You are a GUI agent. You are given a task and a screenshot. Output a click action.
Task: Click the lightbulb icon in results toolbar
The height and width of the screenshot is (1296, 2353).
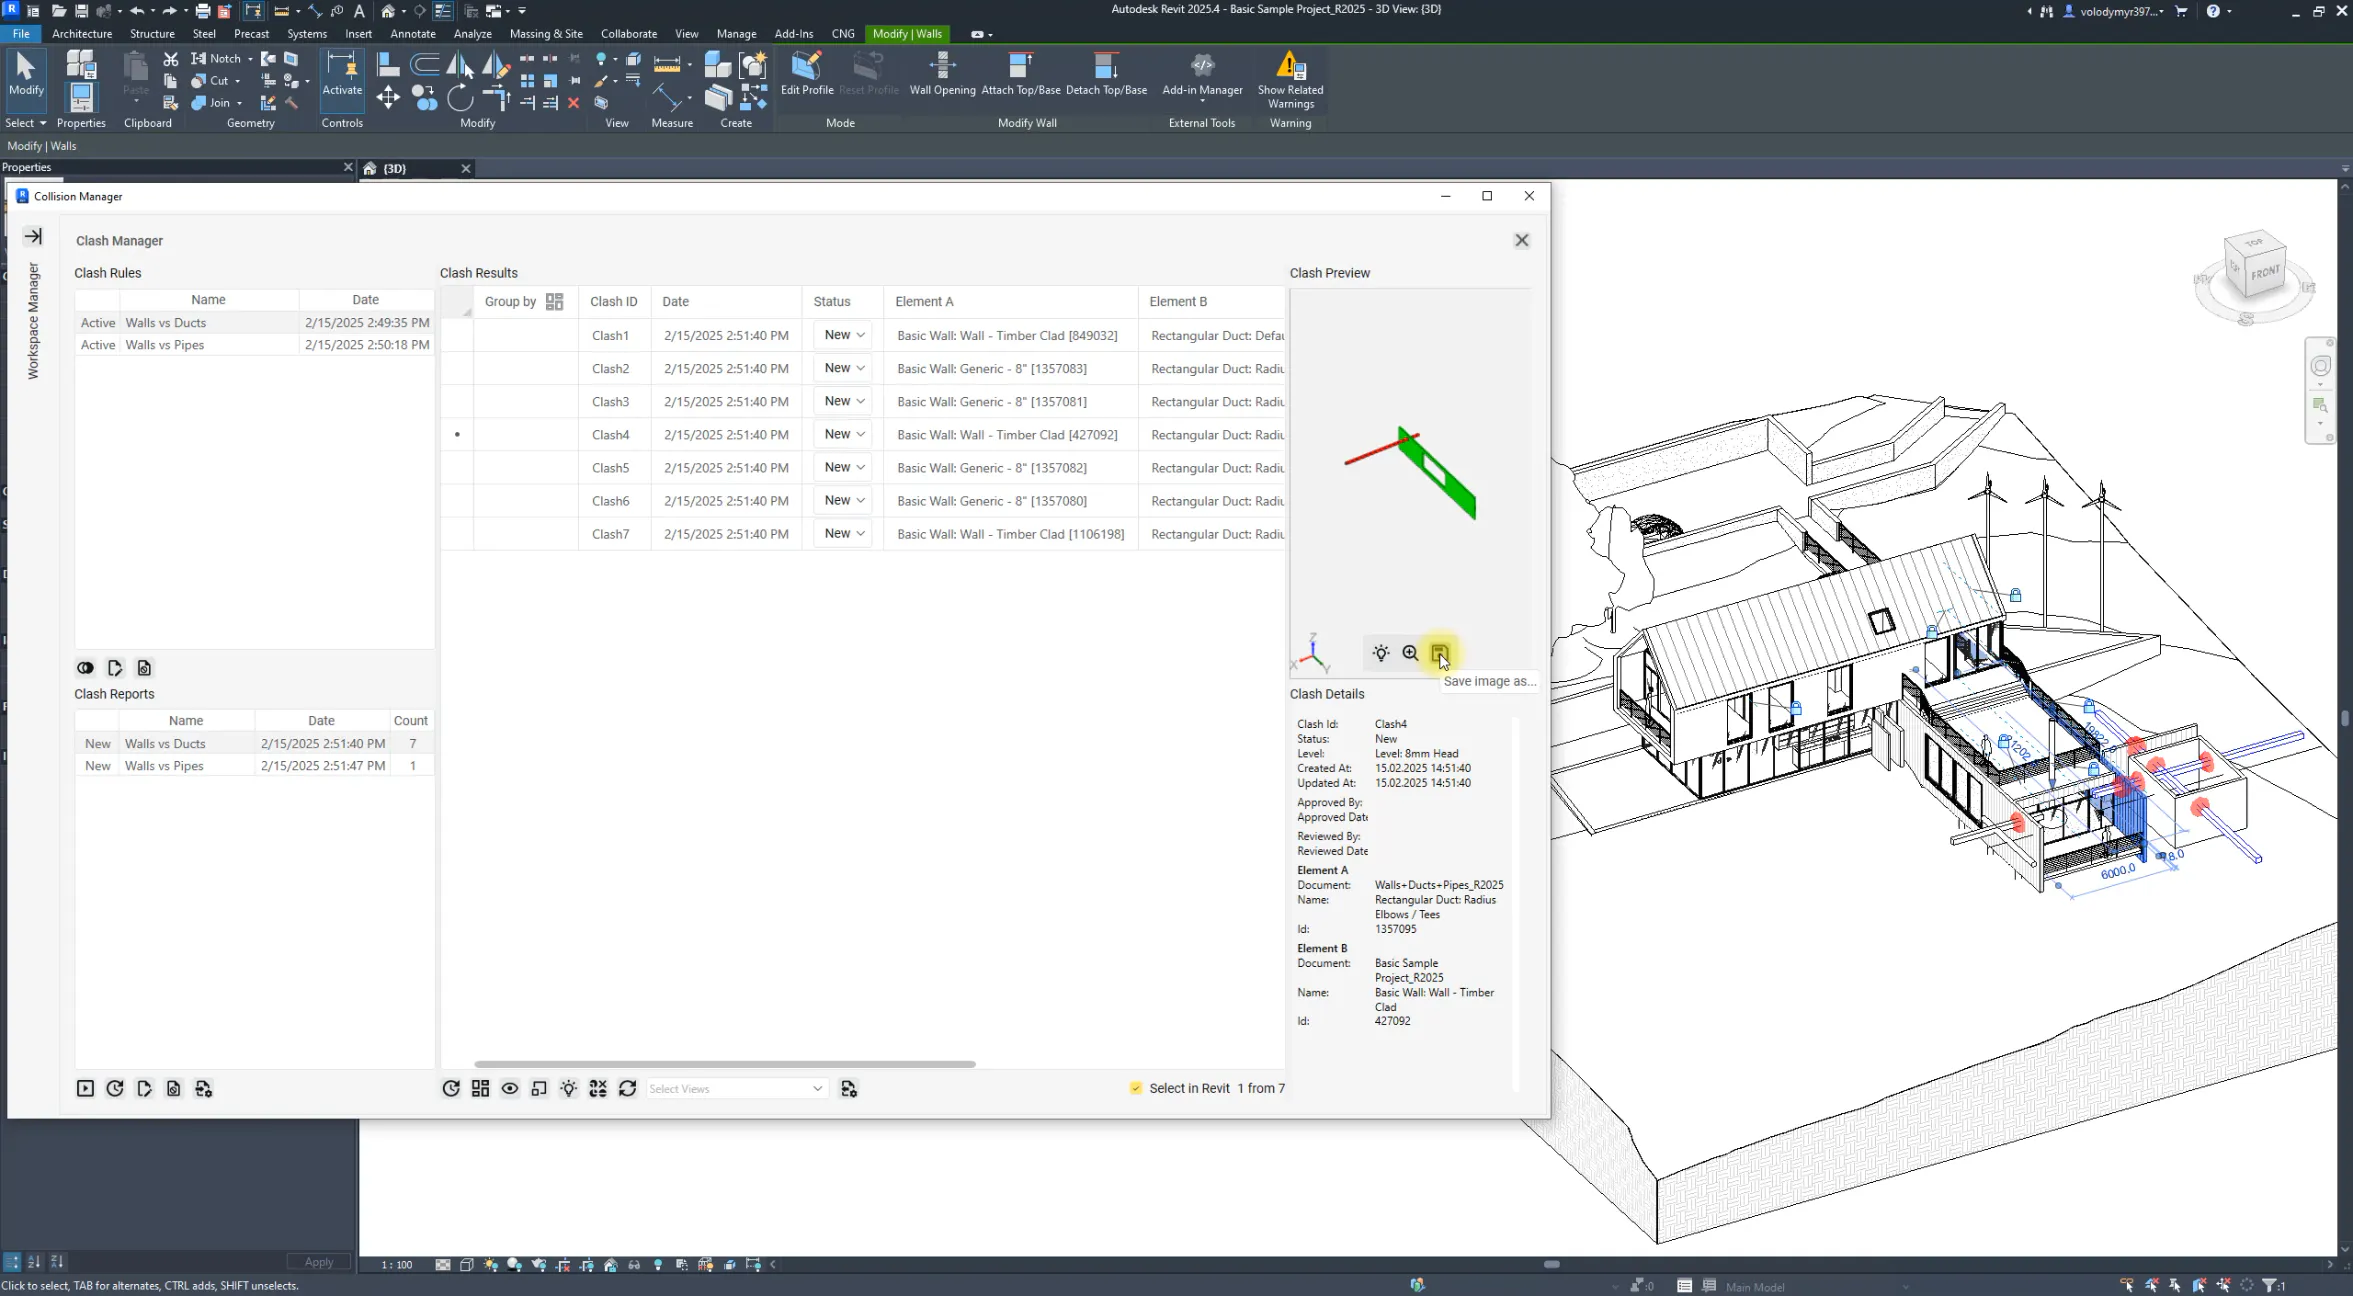569,1089
